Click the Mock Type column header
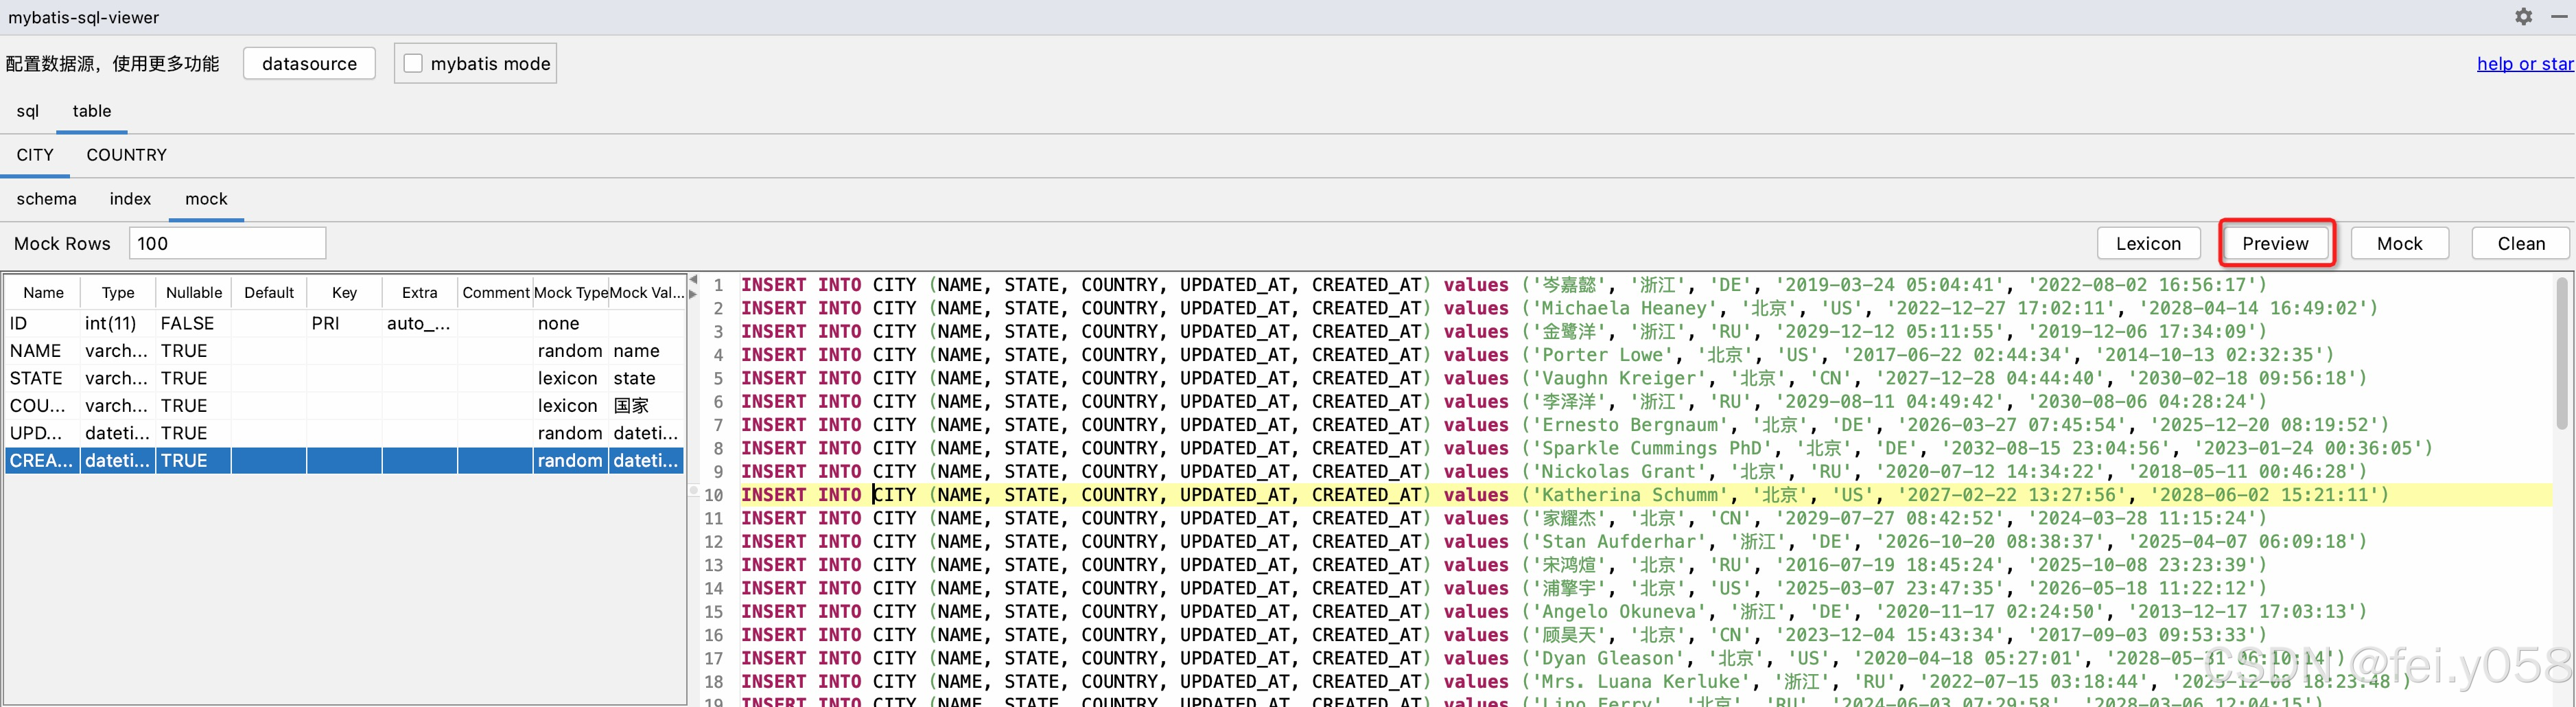Viewport: 2576px width, 707px height. pyautogui.click(x=571, y=292)
